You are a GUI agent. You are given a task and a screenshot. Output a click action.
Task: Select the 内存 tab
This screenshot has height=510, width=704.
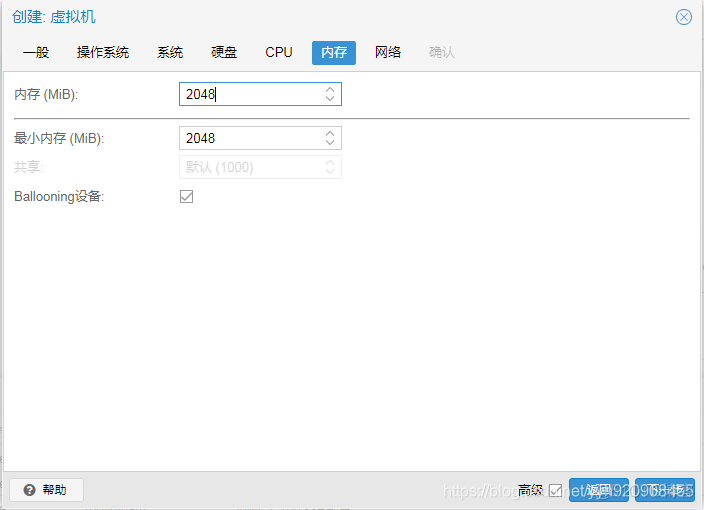point(334,53)
